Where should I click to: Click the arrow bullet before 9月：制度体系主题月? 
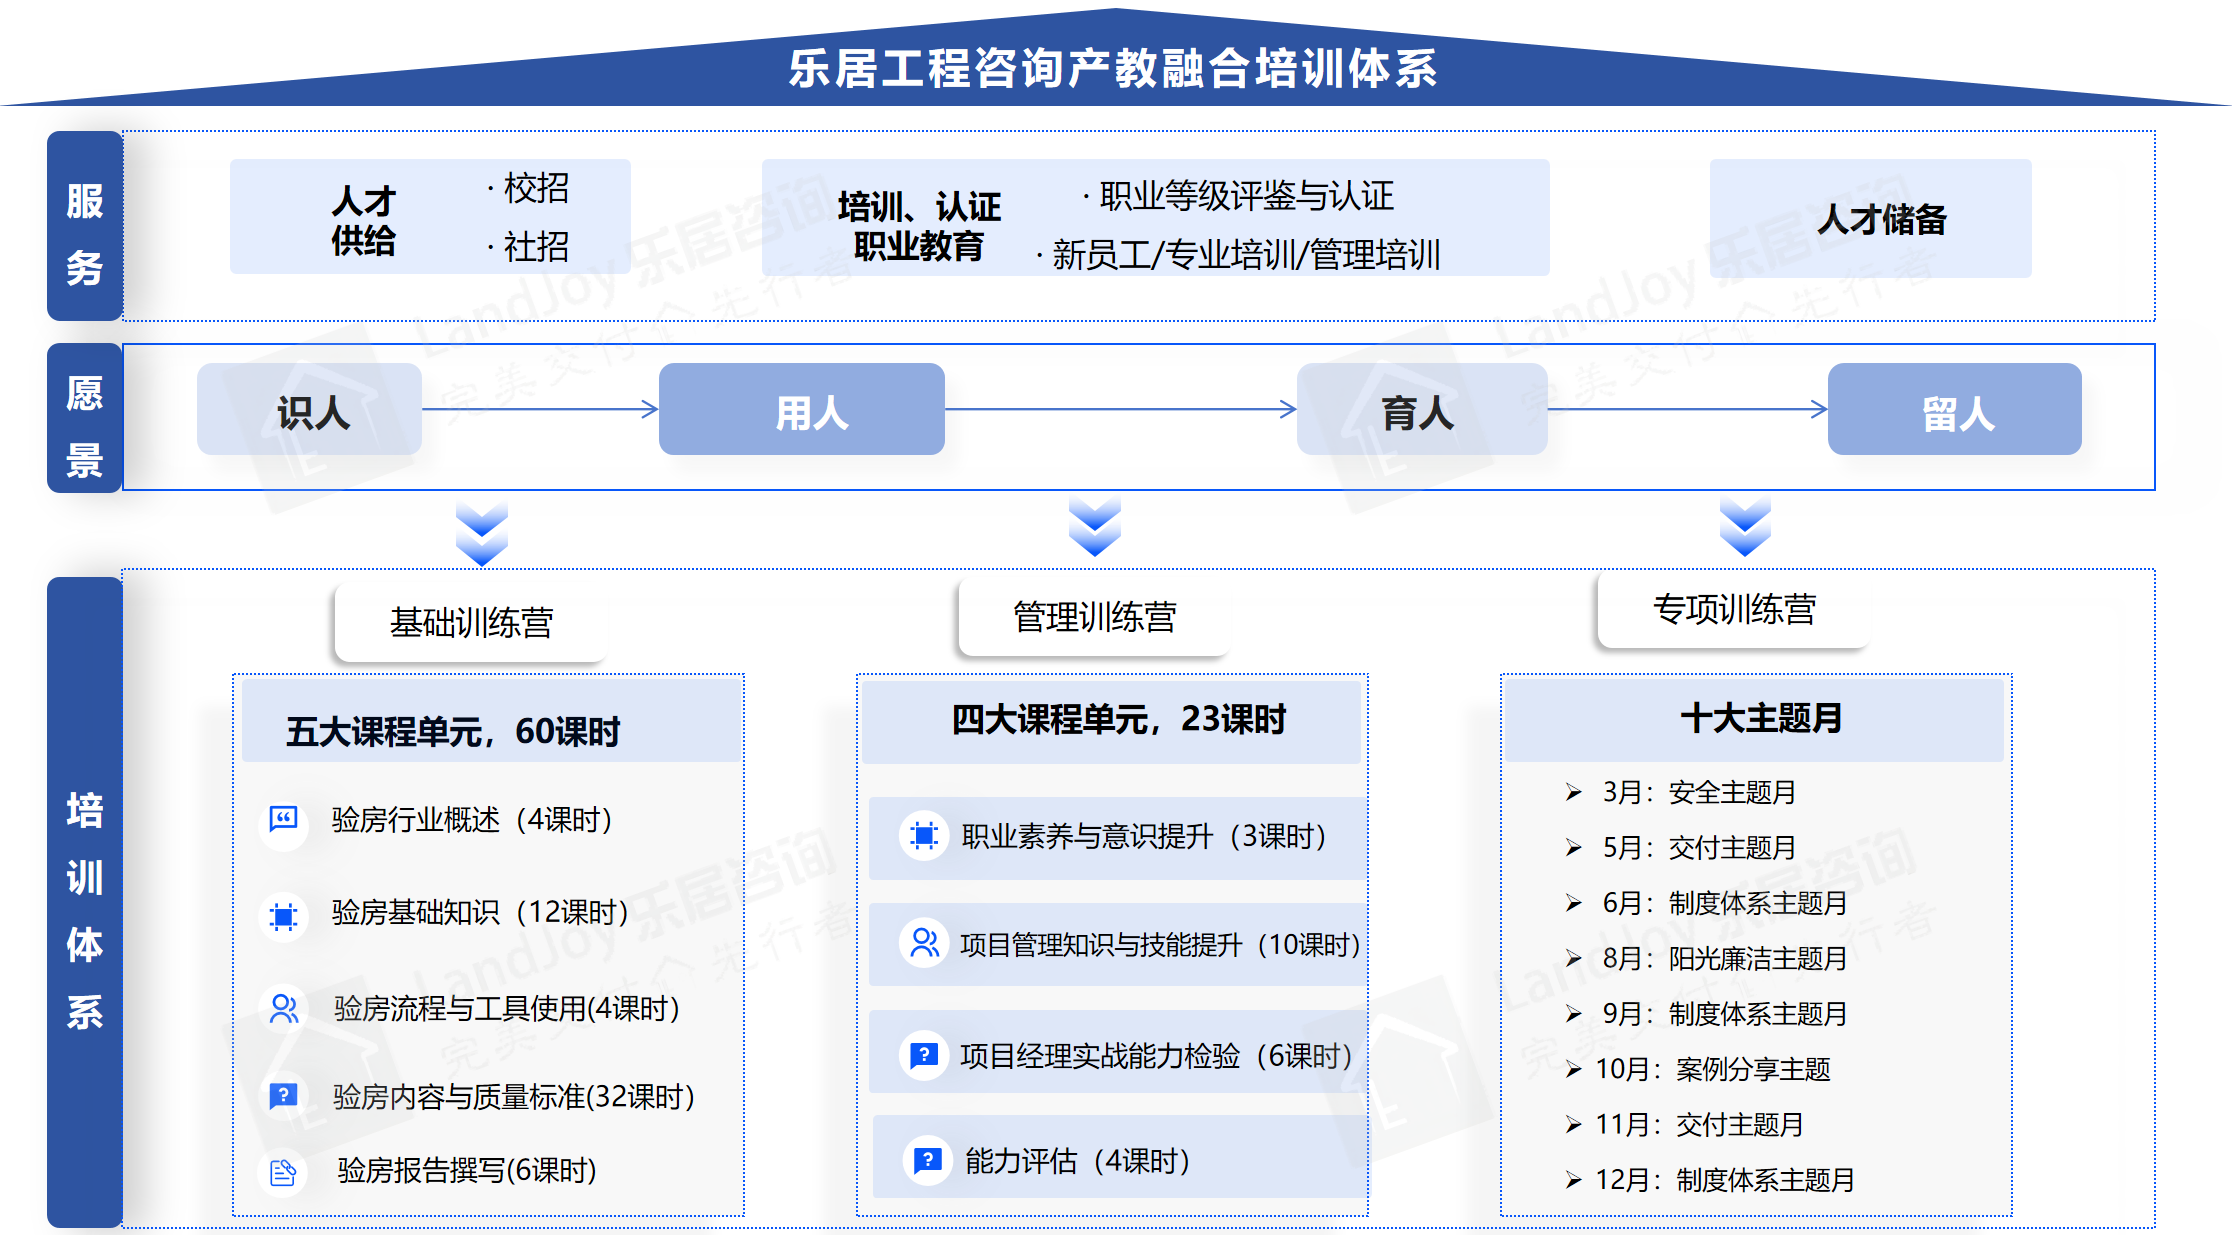[1573, 1014]
